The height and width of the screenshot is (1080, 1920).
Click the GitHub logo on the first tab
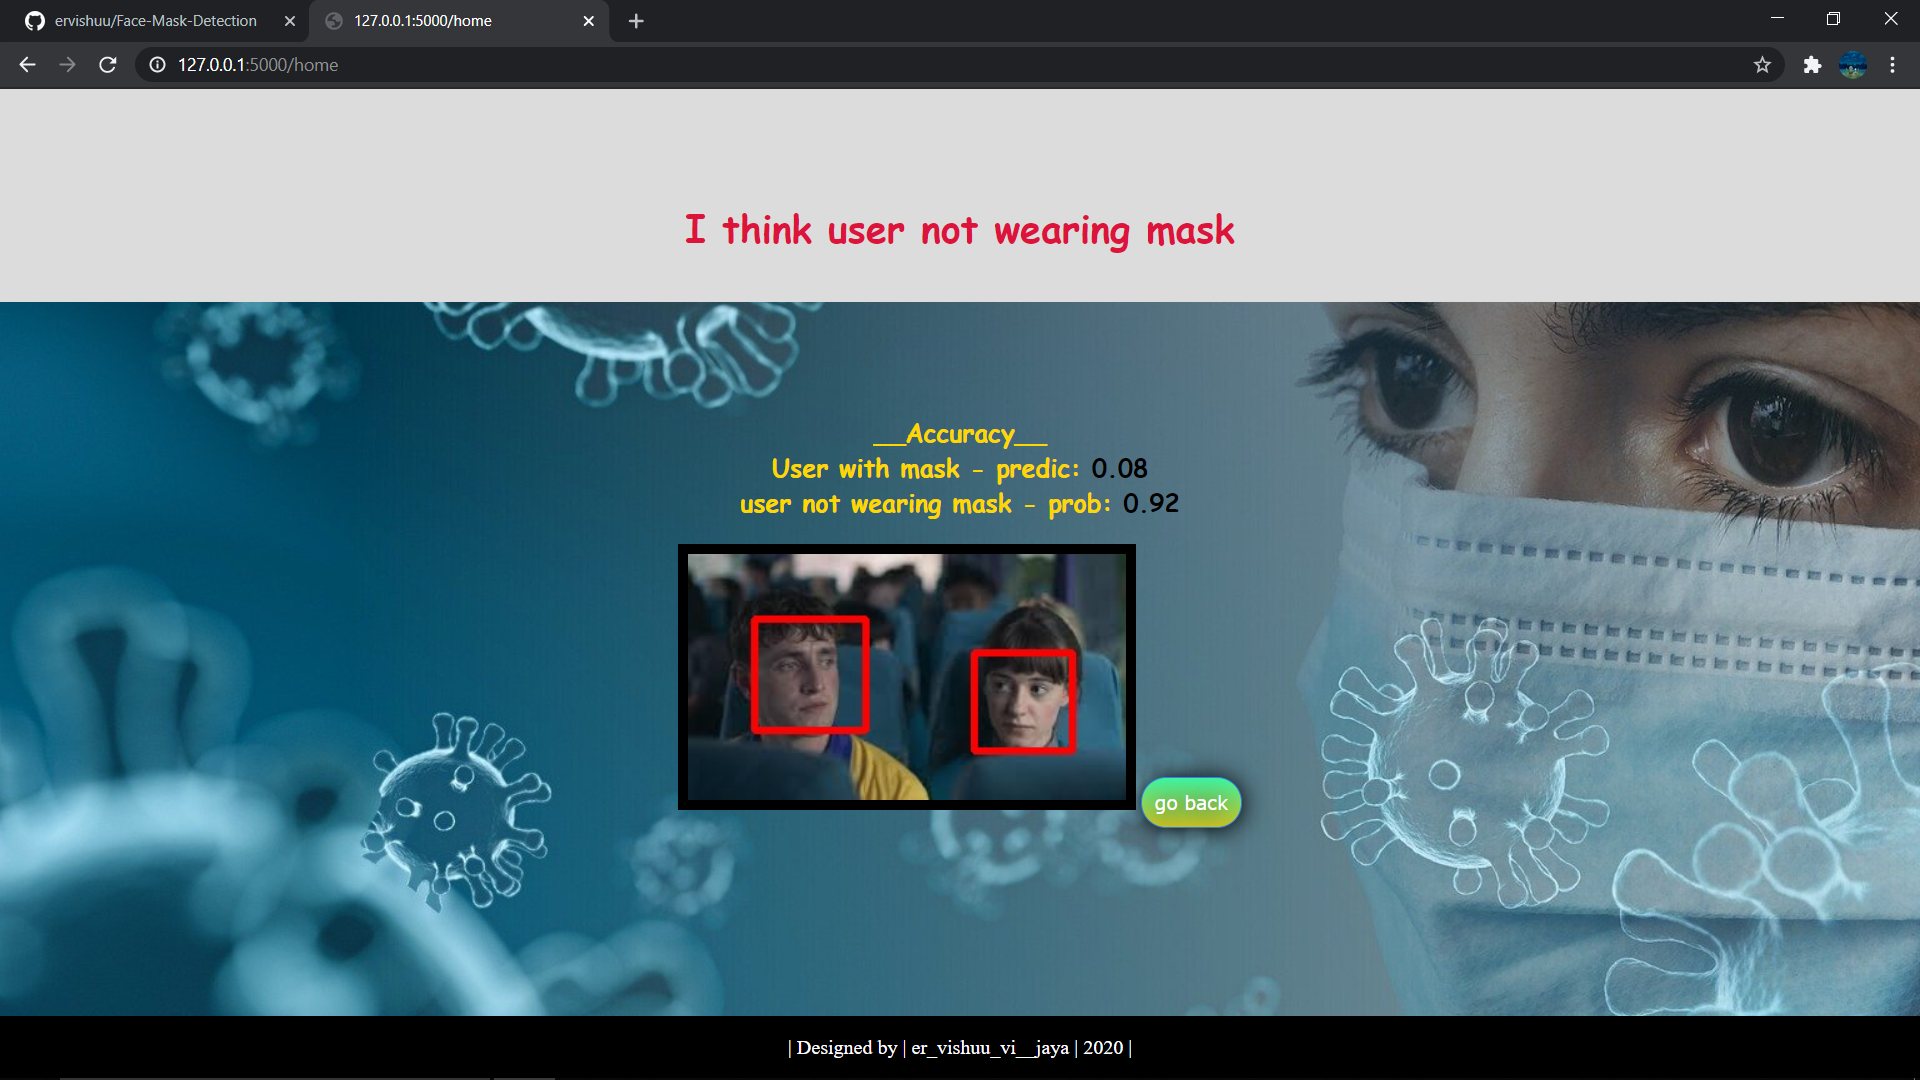[x=34, y=20]
